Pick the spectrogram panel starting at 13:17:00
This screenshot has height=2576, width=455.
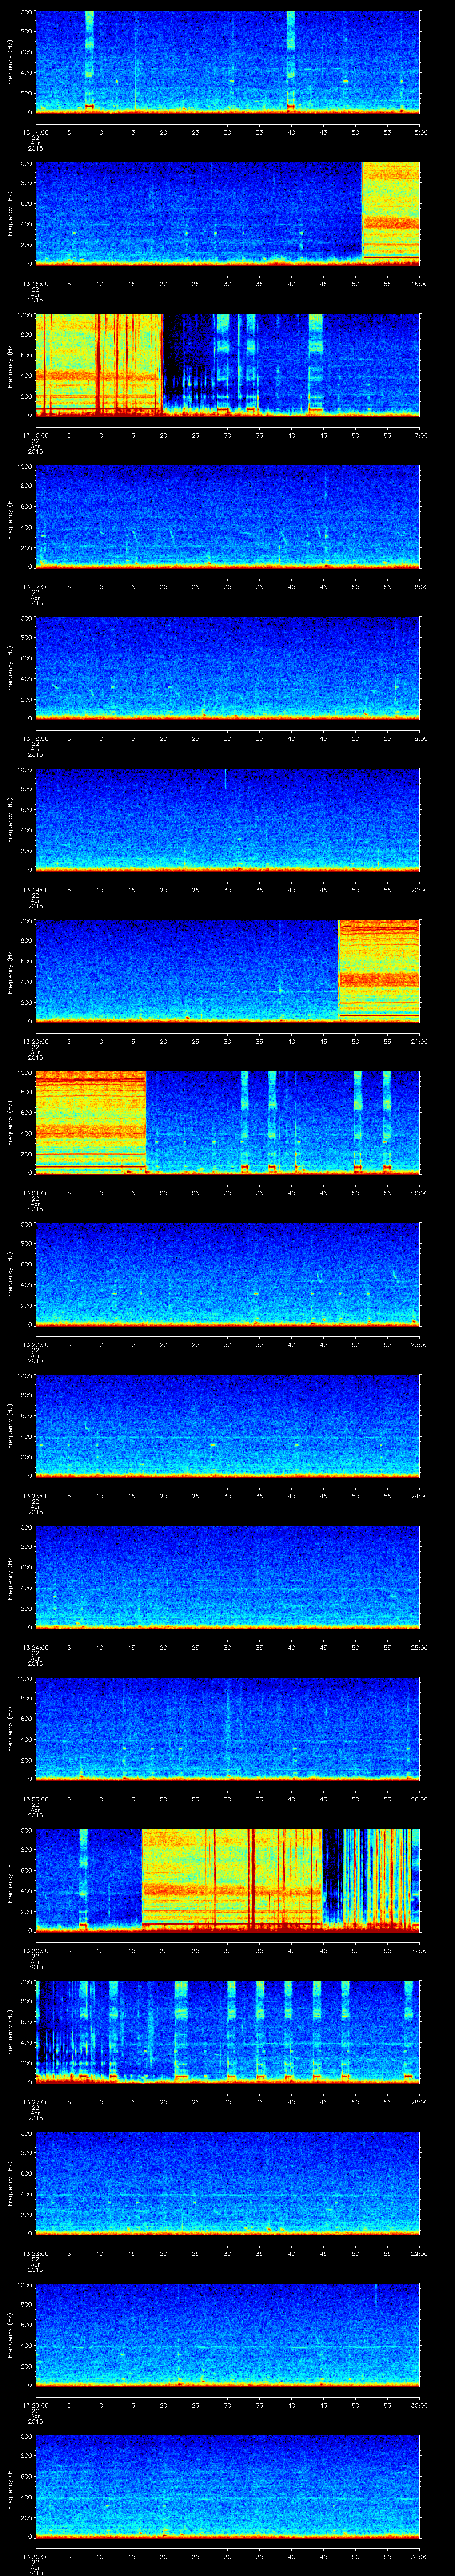coord(228,516)
